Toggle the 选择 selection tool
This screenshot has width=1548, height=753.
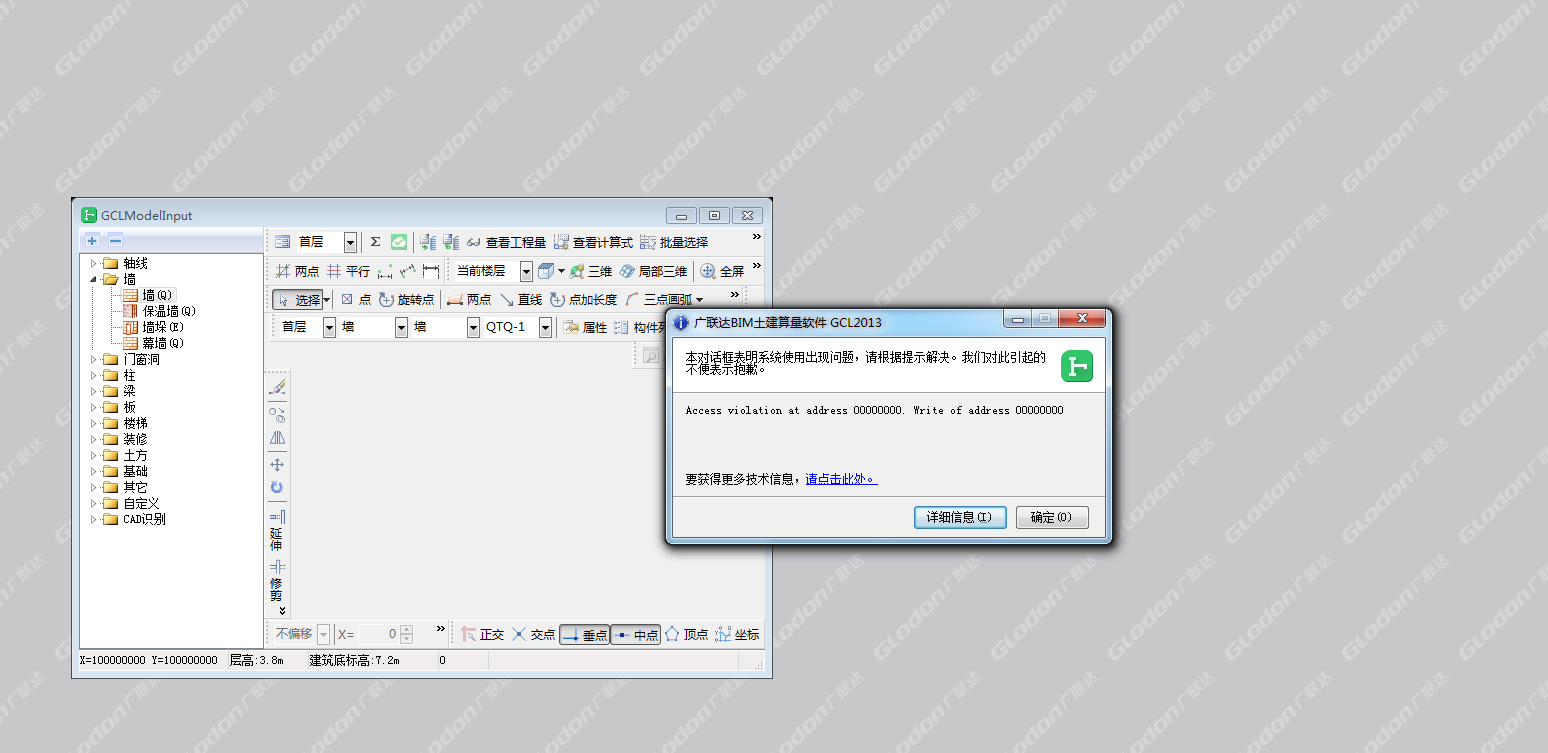[297, 299]
